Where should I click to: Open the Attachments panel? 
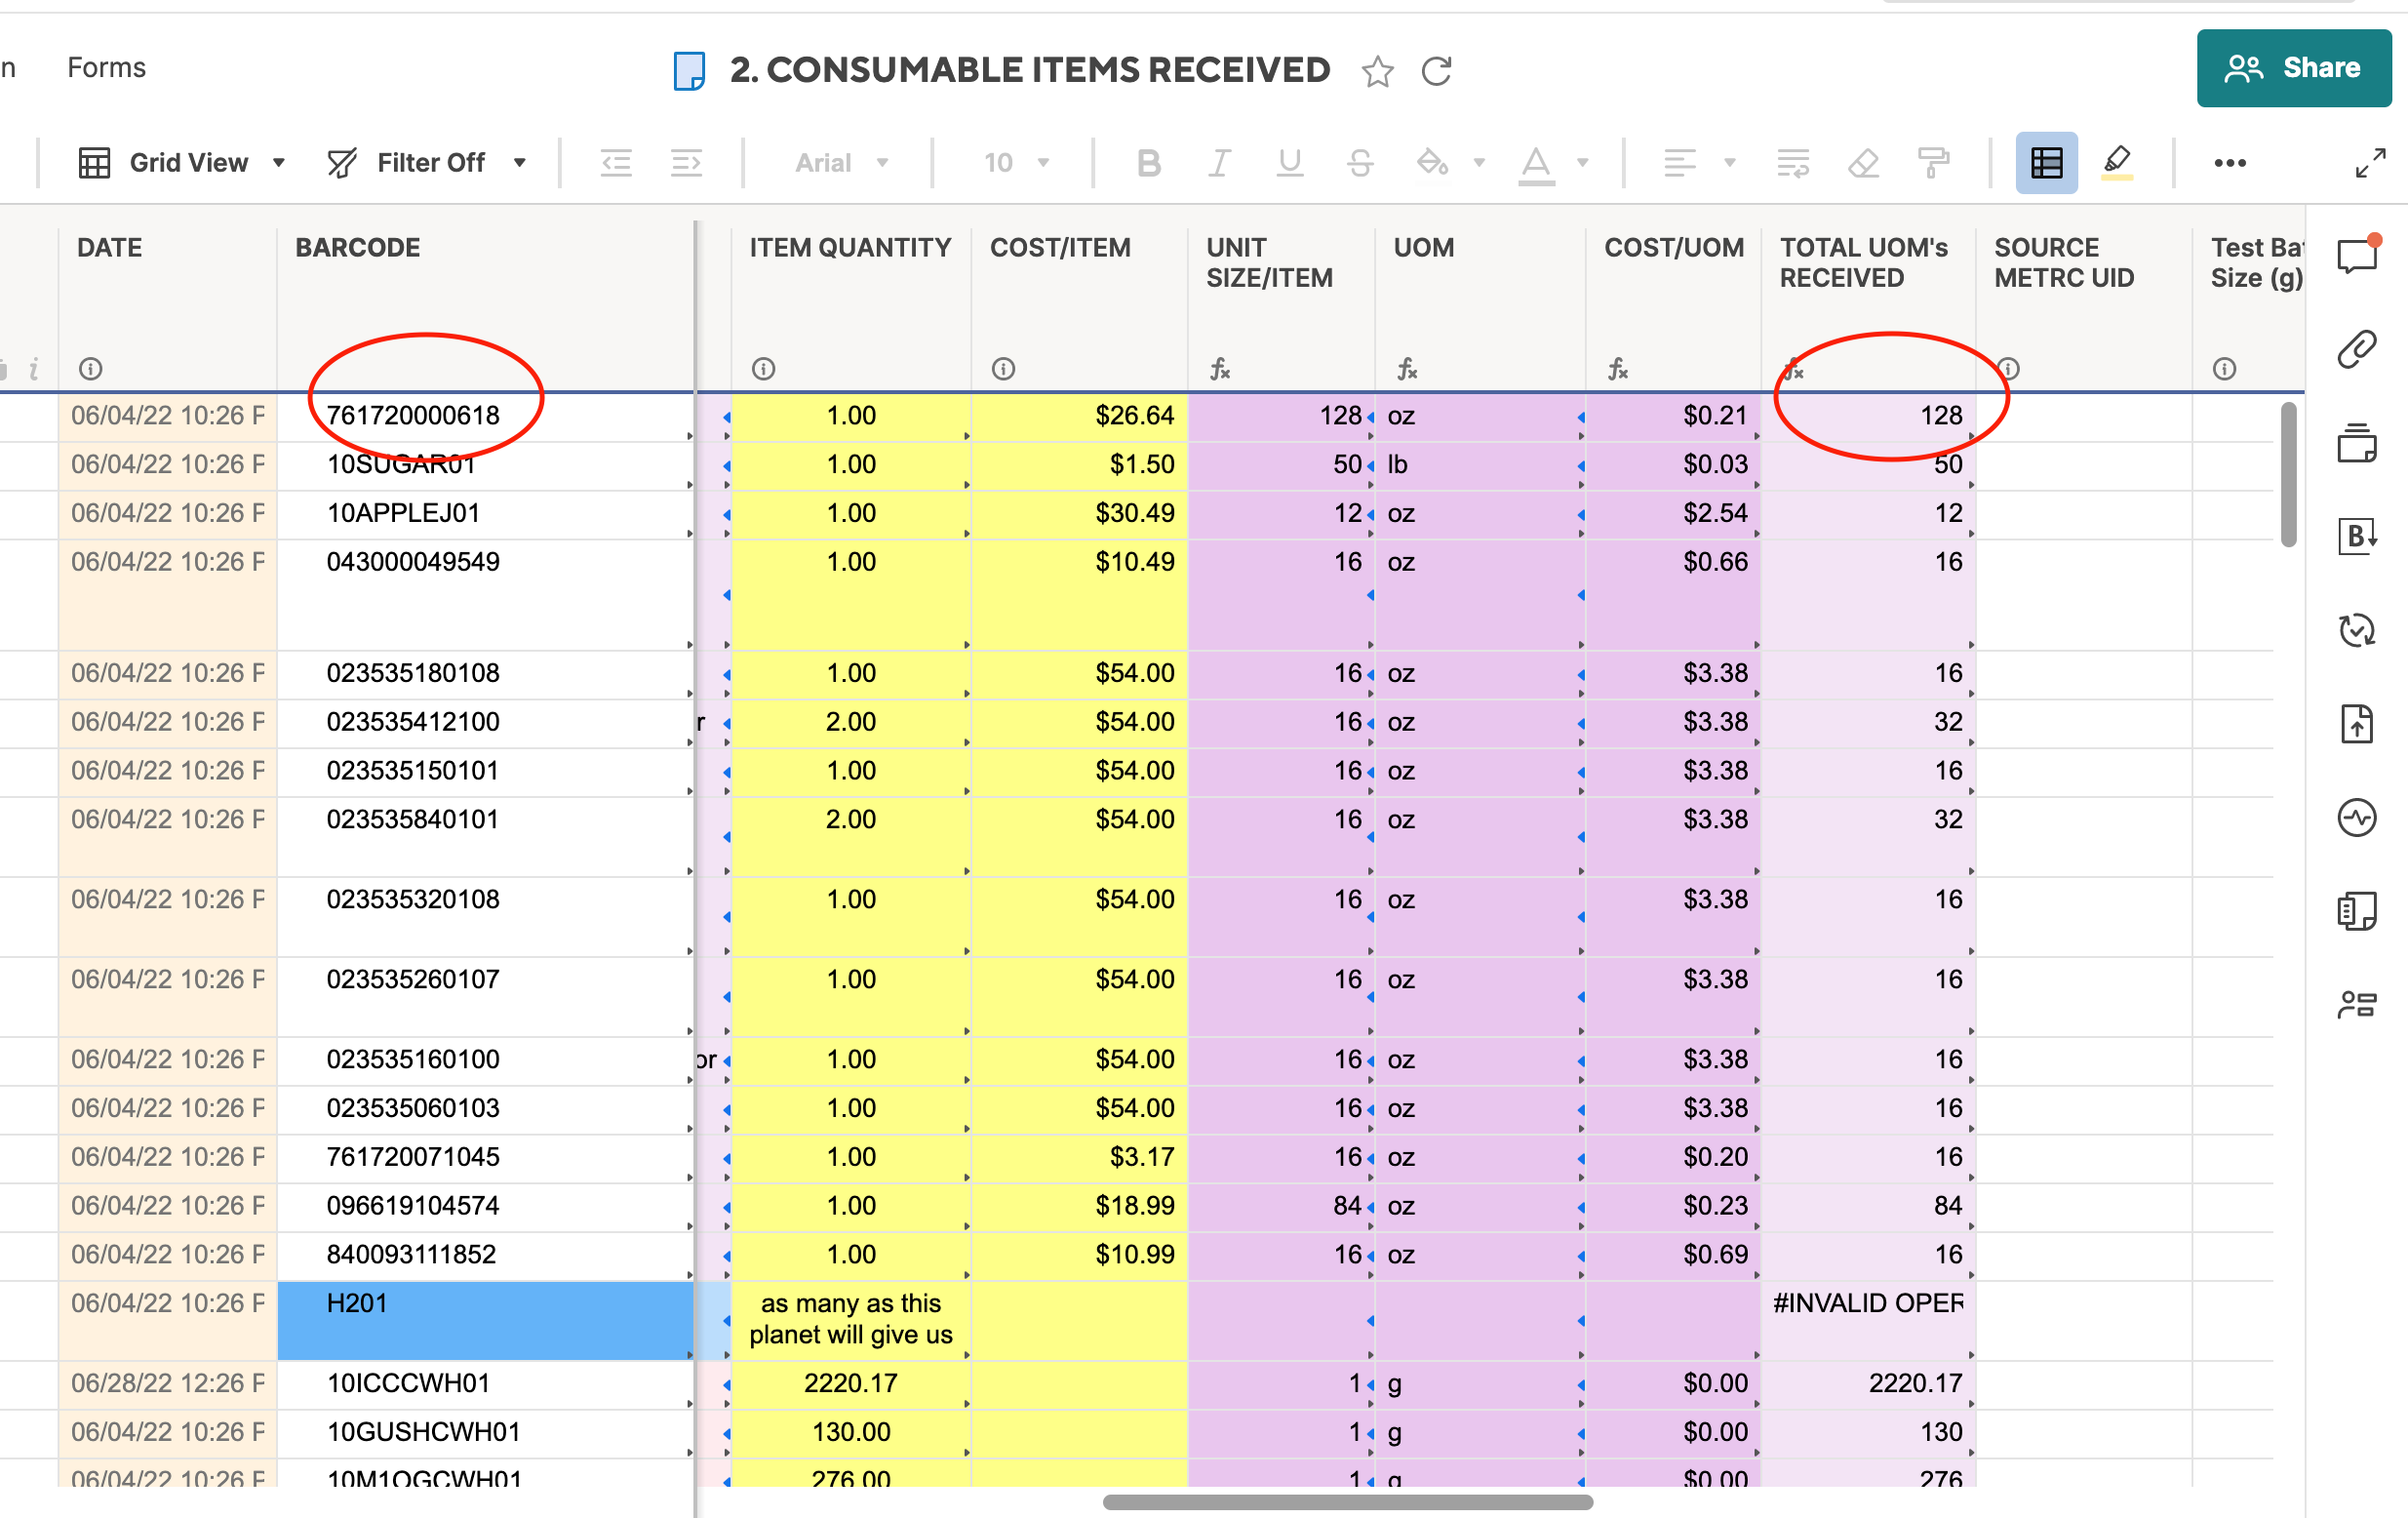(2357, 348)
